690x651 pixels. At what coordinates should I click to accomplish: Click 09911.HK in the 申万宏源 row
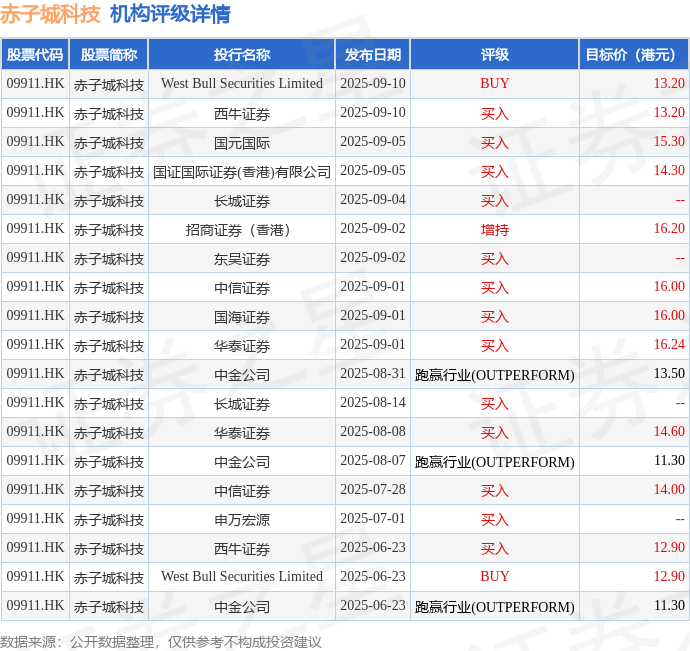pyautogui.click(x=35, y=519)
